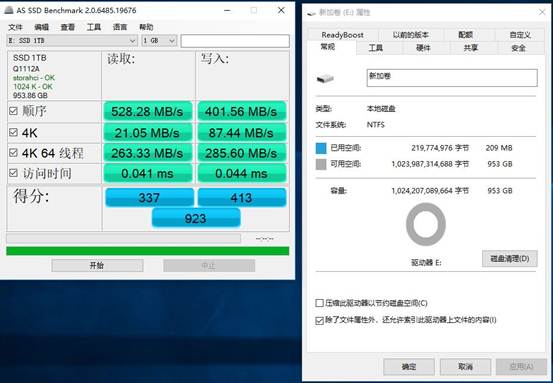Click the 21.05 MB/s 4K read result

tap(147, 133)
